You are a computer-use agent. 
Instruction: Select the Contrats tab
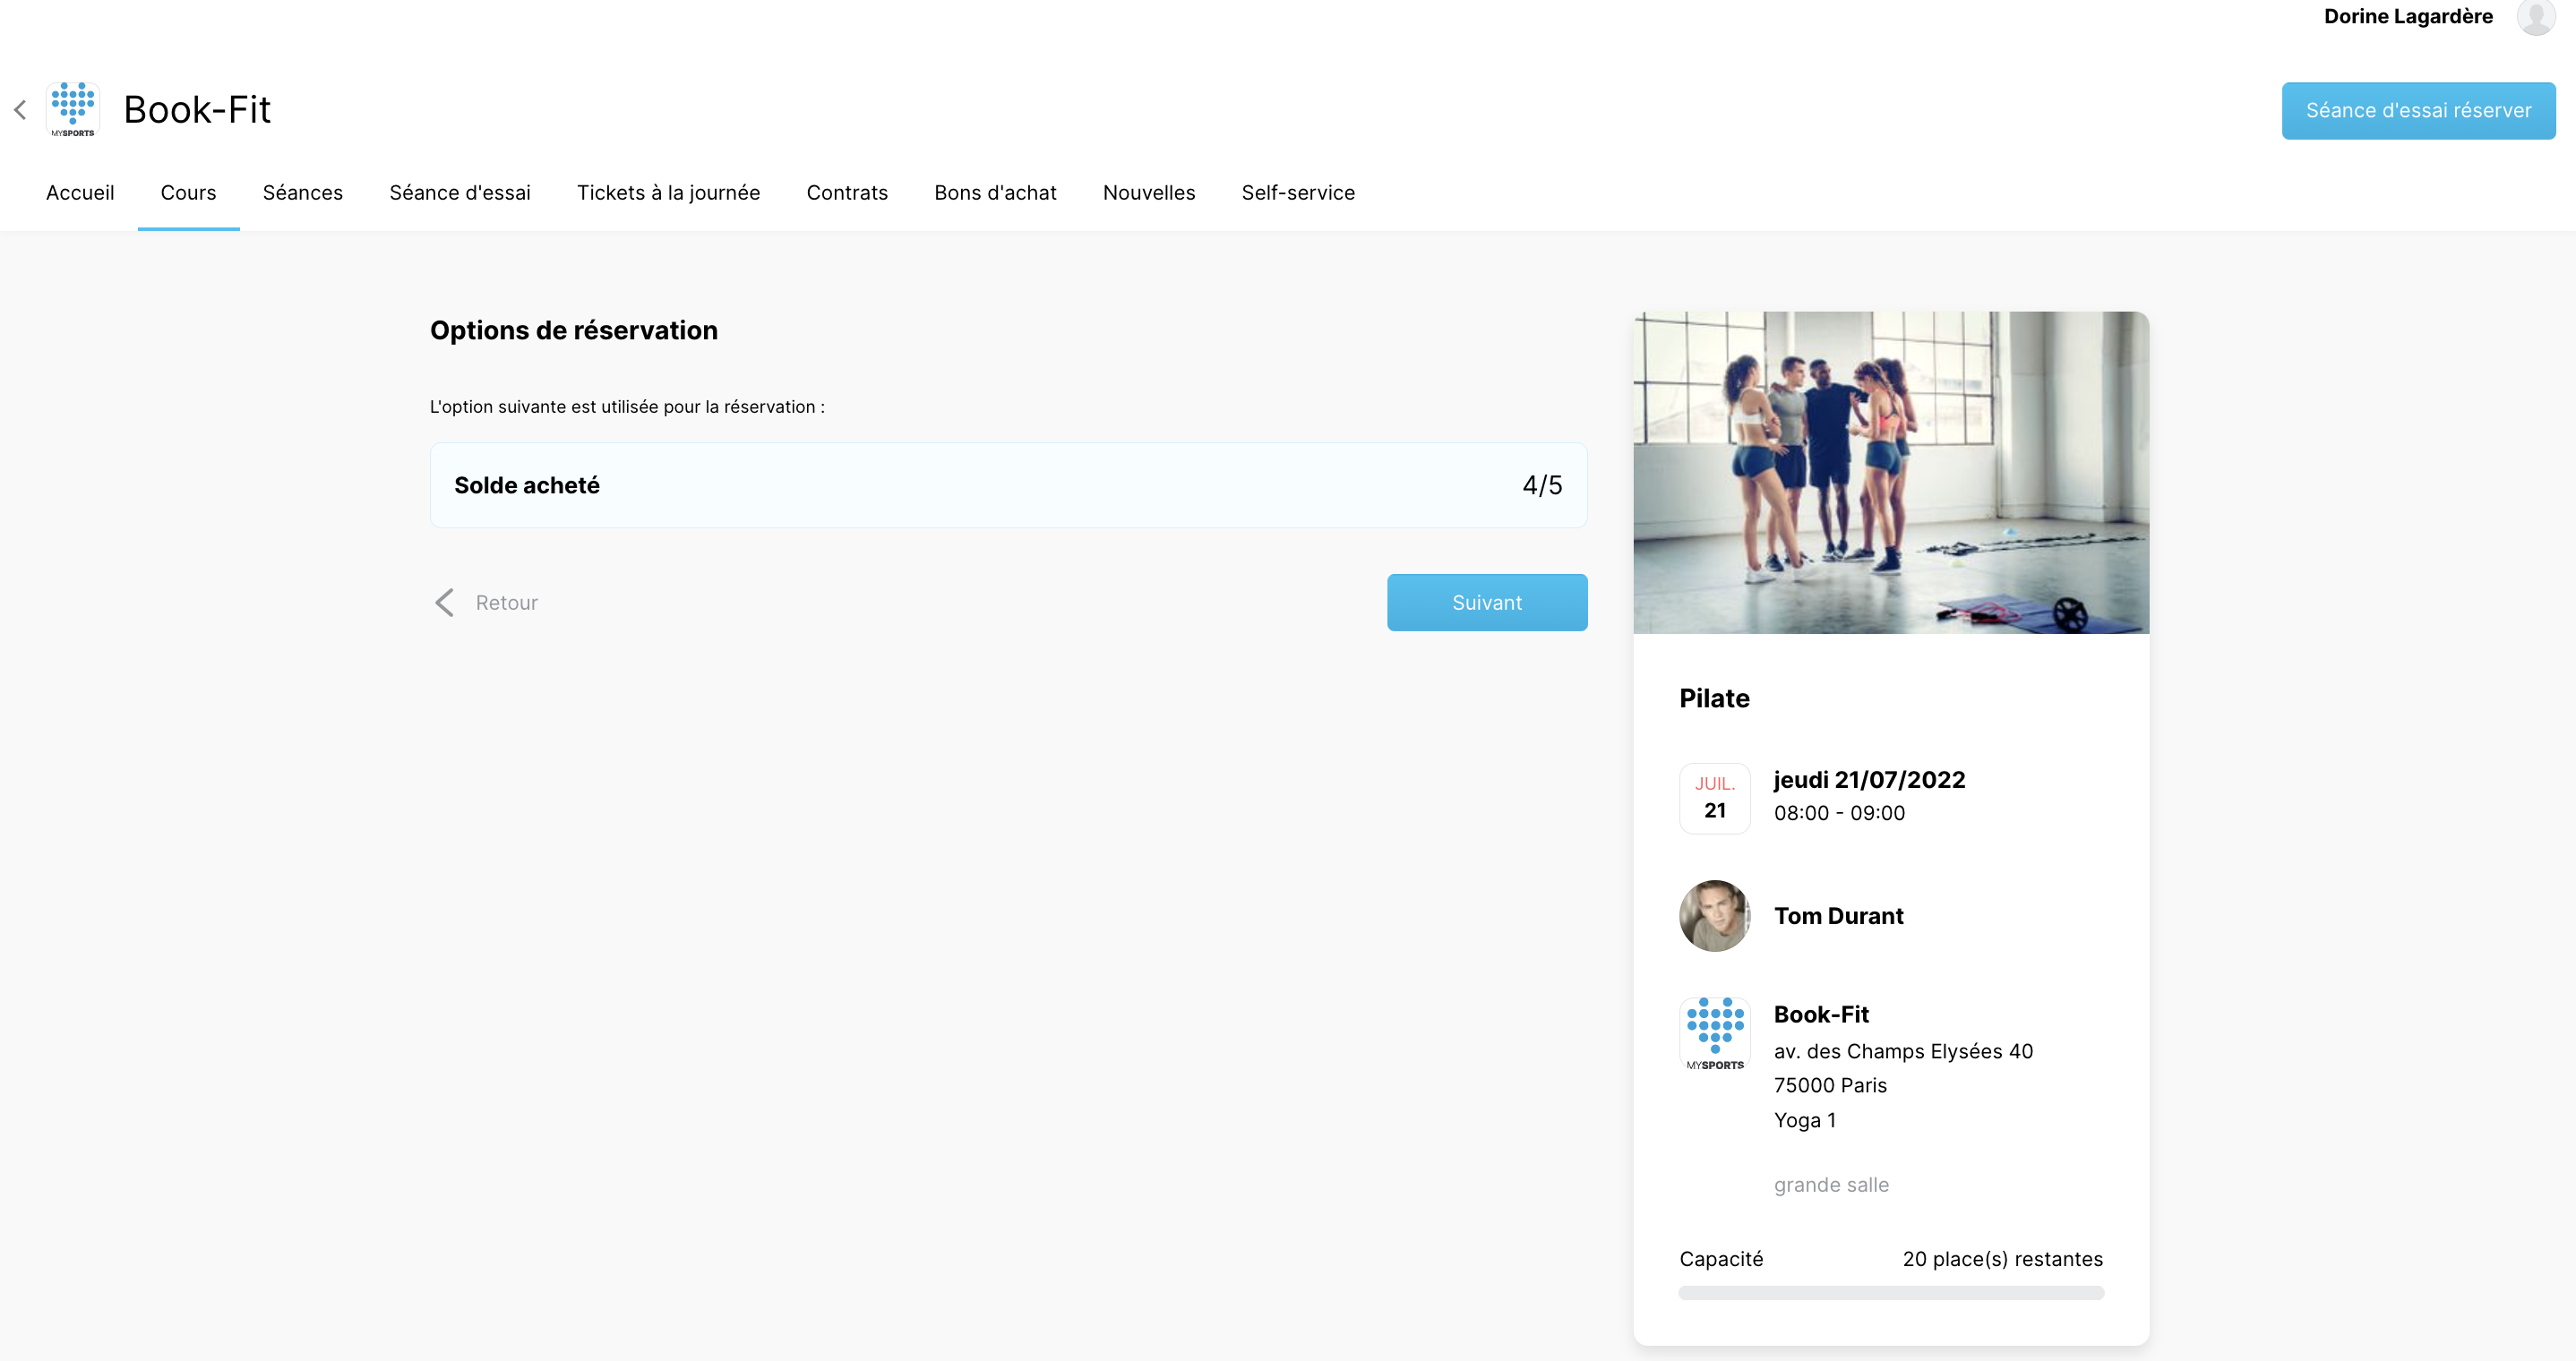[847, 193]
